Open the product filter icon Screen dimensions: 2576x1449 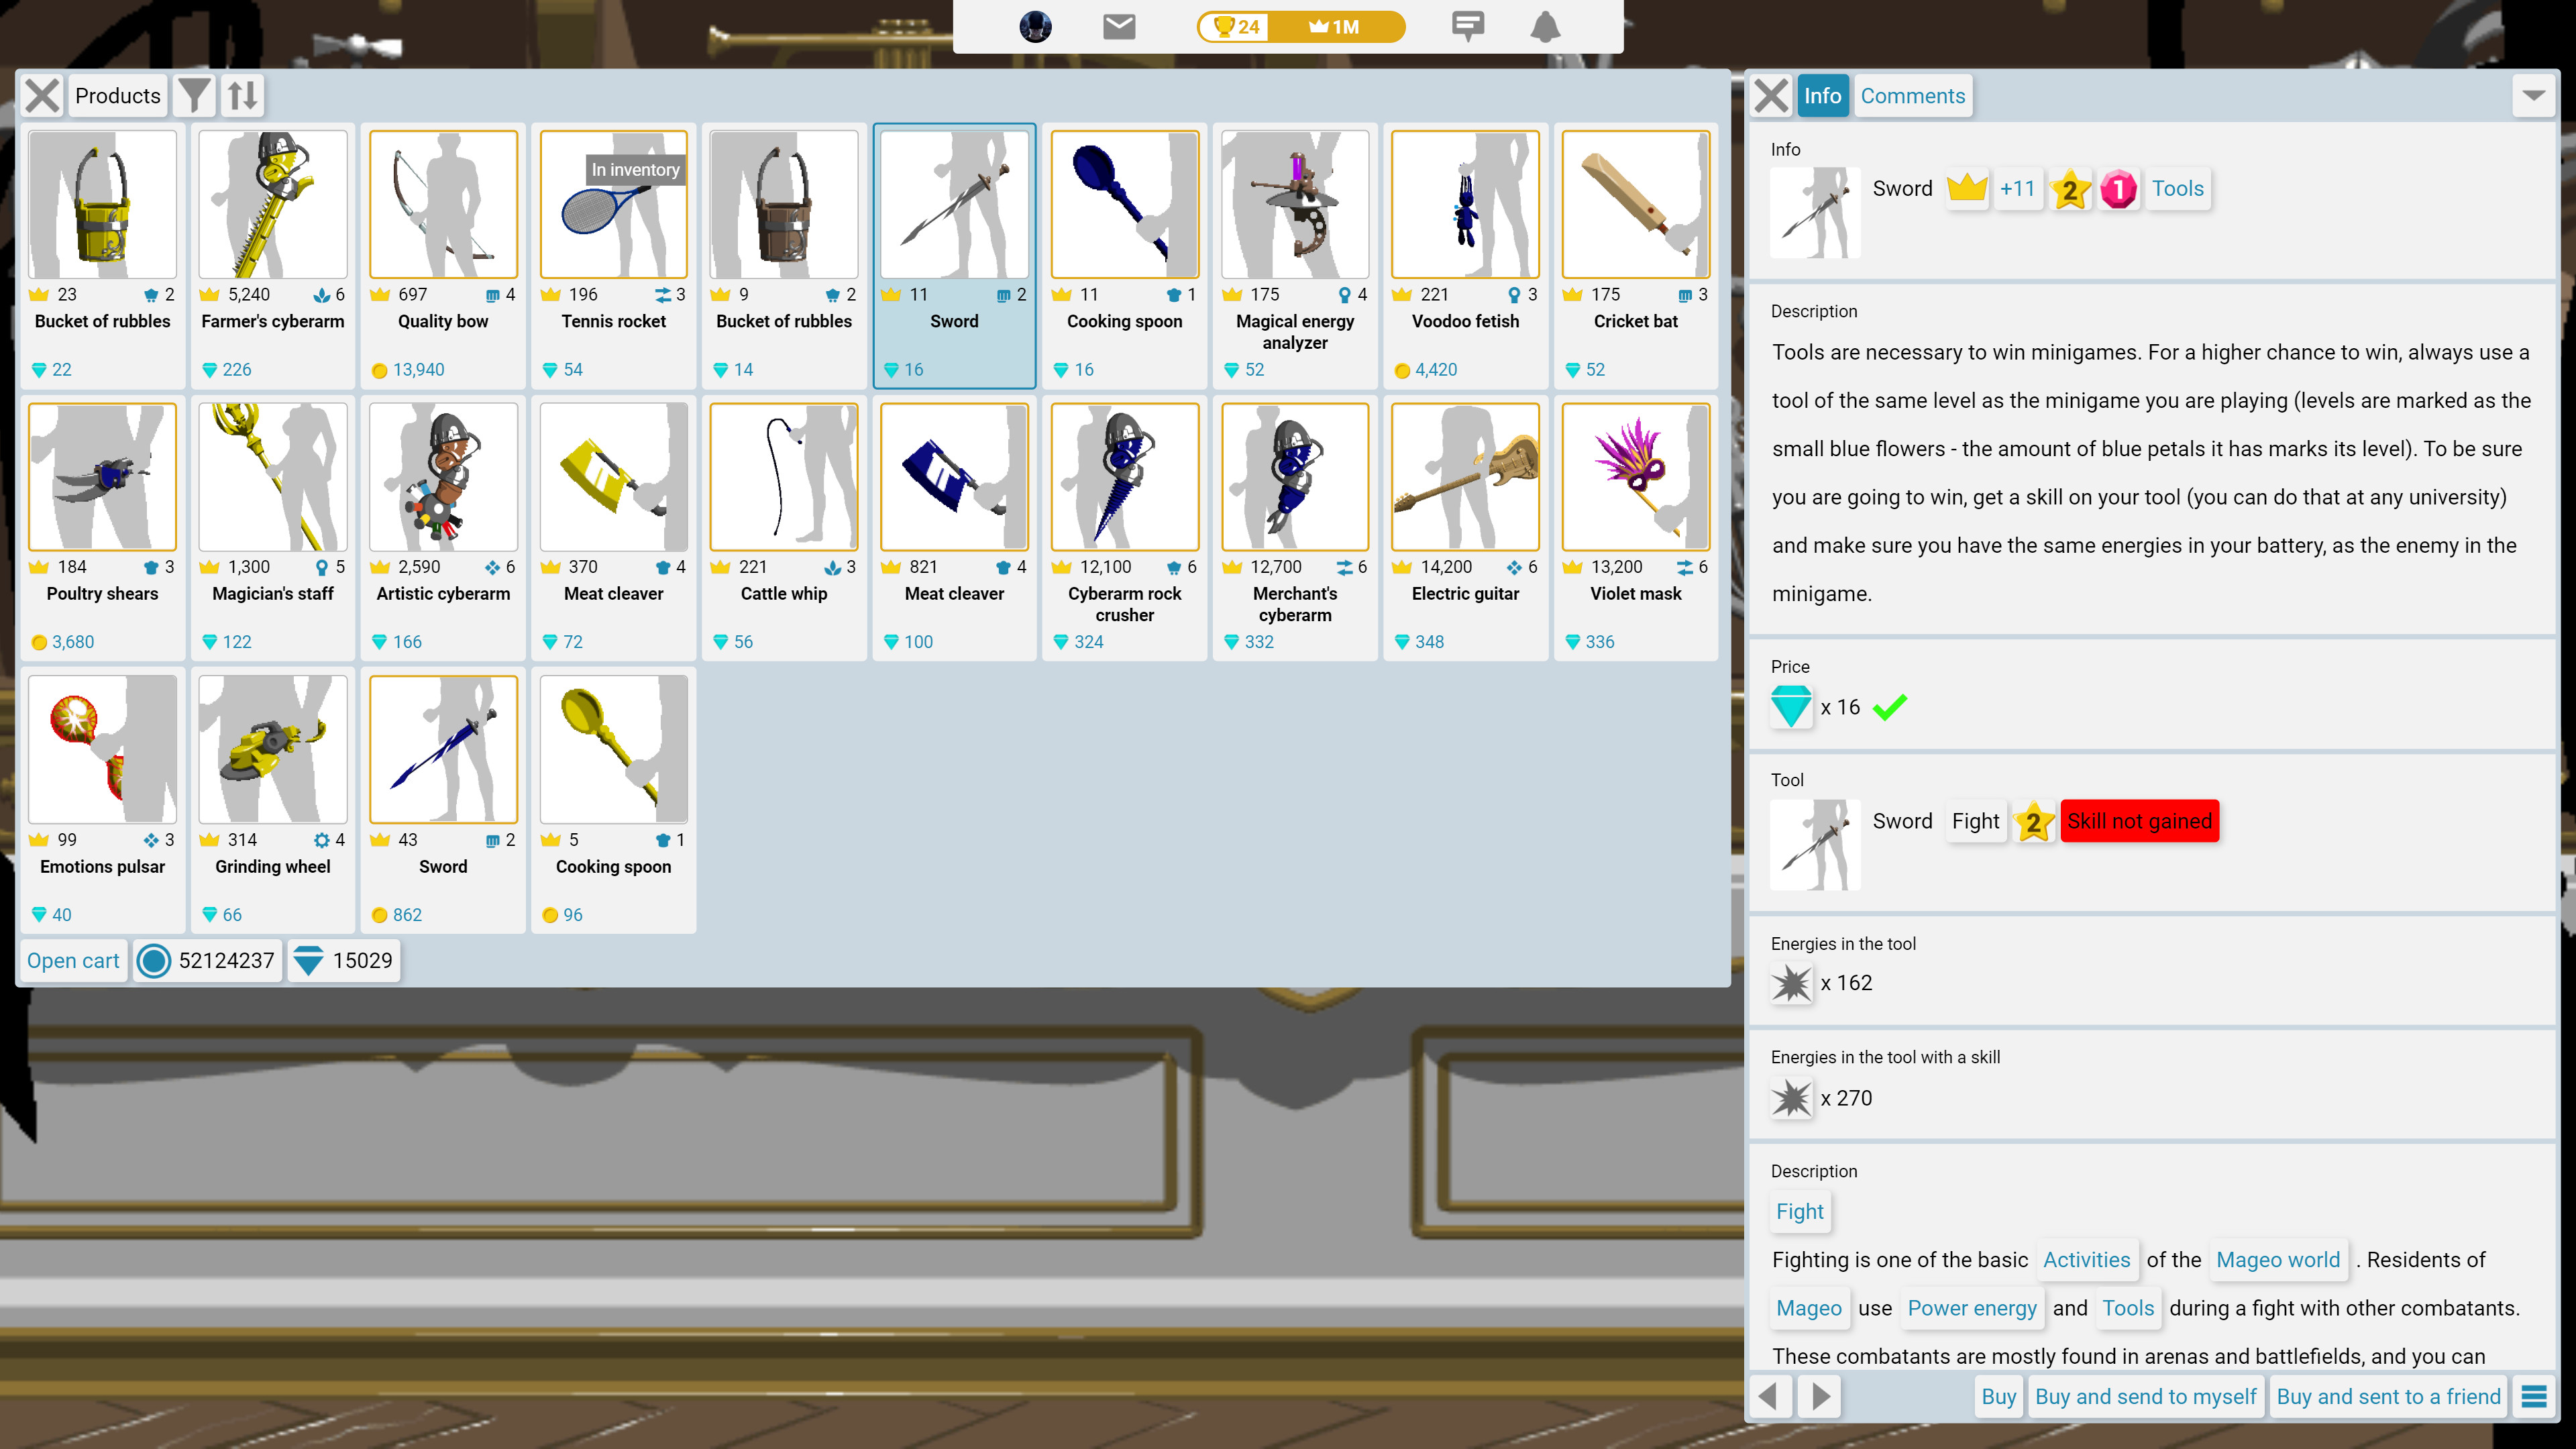click(x=194, y=95)
